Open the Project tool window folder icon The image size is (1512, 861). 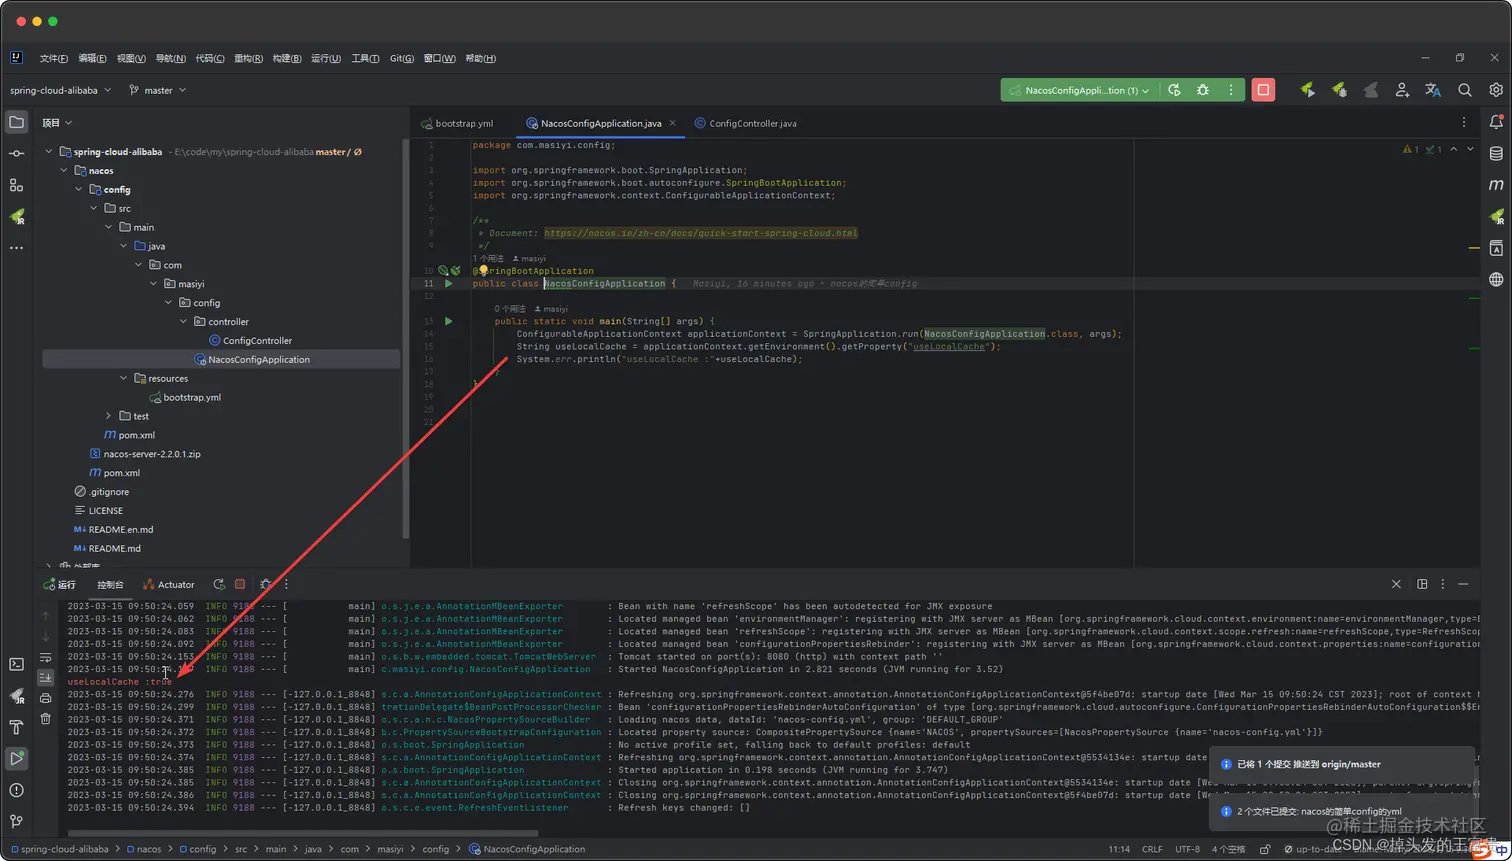coord(16,122)
